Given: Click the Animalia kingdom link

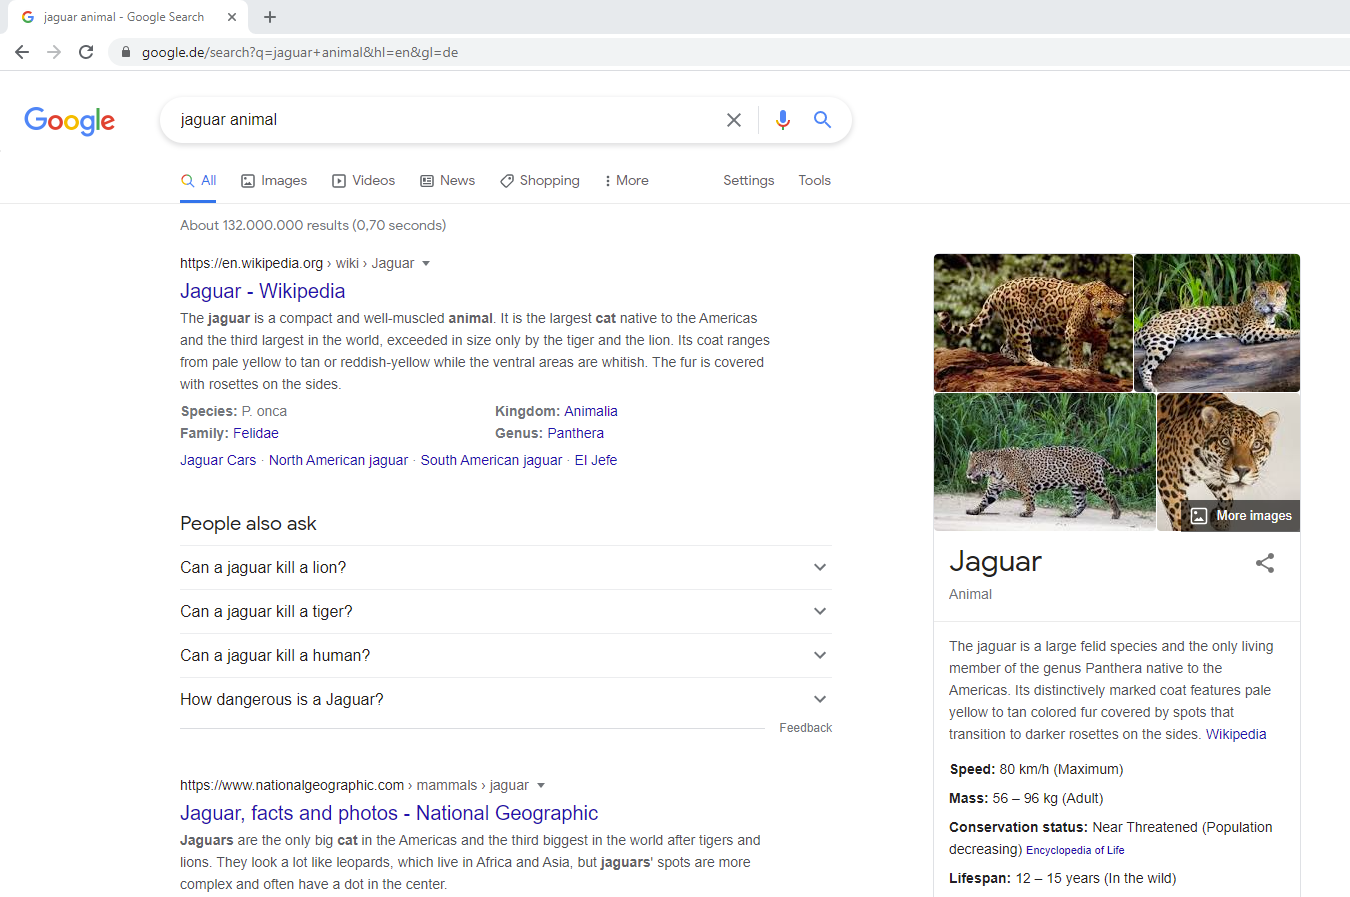Looking at the screenshot, I should [591, 411].
